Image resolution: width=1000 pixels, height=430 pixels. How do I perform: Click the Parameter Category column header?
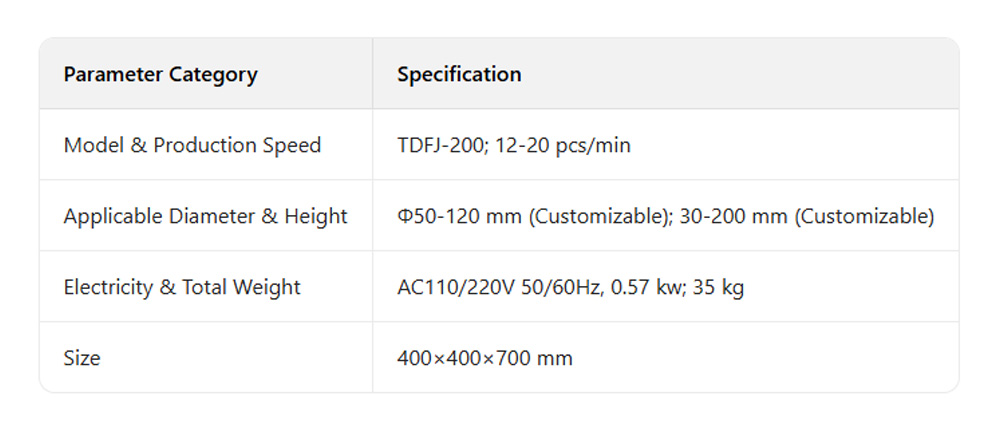(x=160, y=74)
